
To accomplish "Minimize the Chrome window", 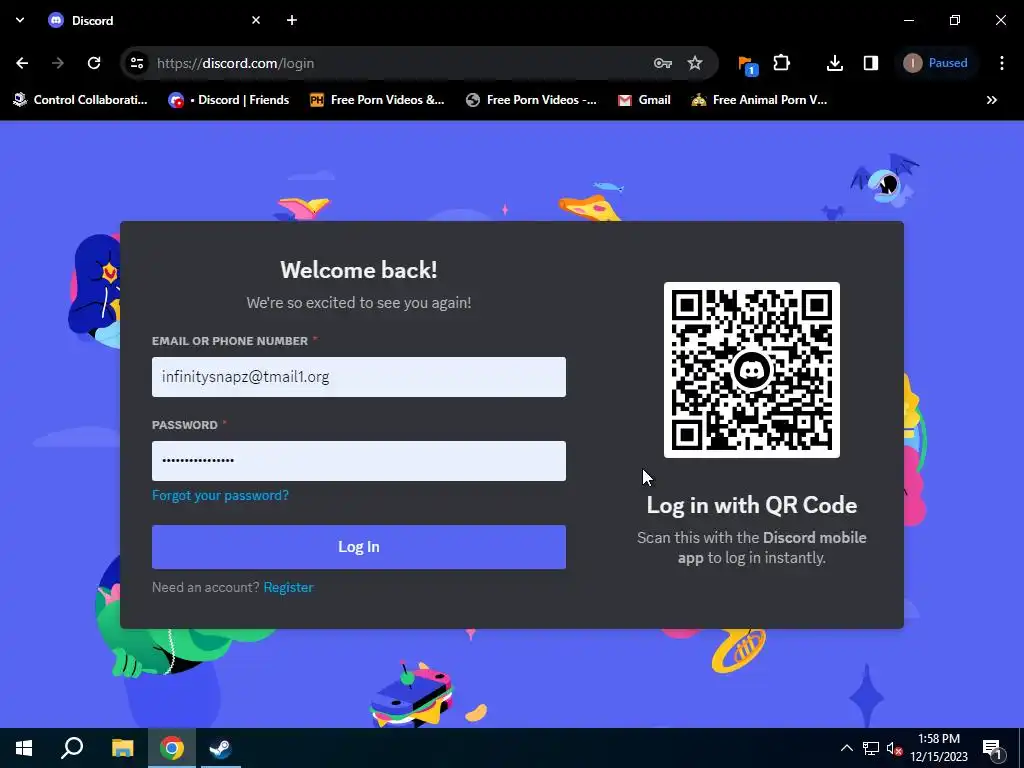I will coord(908,20).
